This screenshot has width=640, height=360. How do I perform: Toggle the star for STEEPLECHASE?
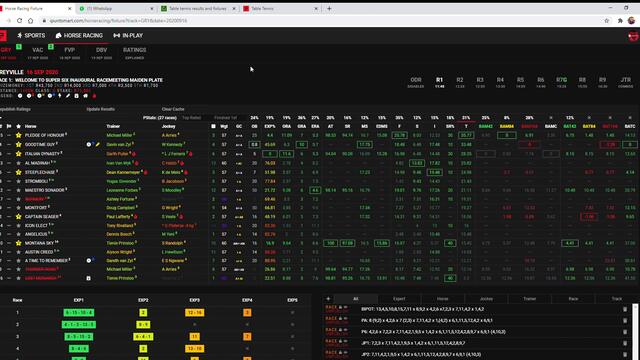click(18, 172)
